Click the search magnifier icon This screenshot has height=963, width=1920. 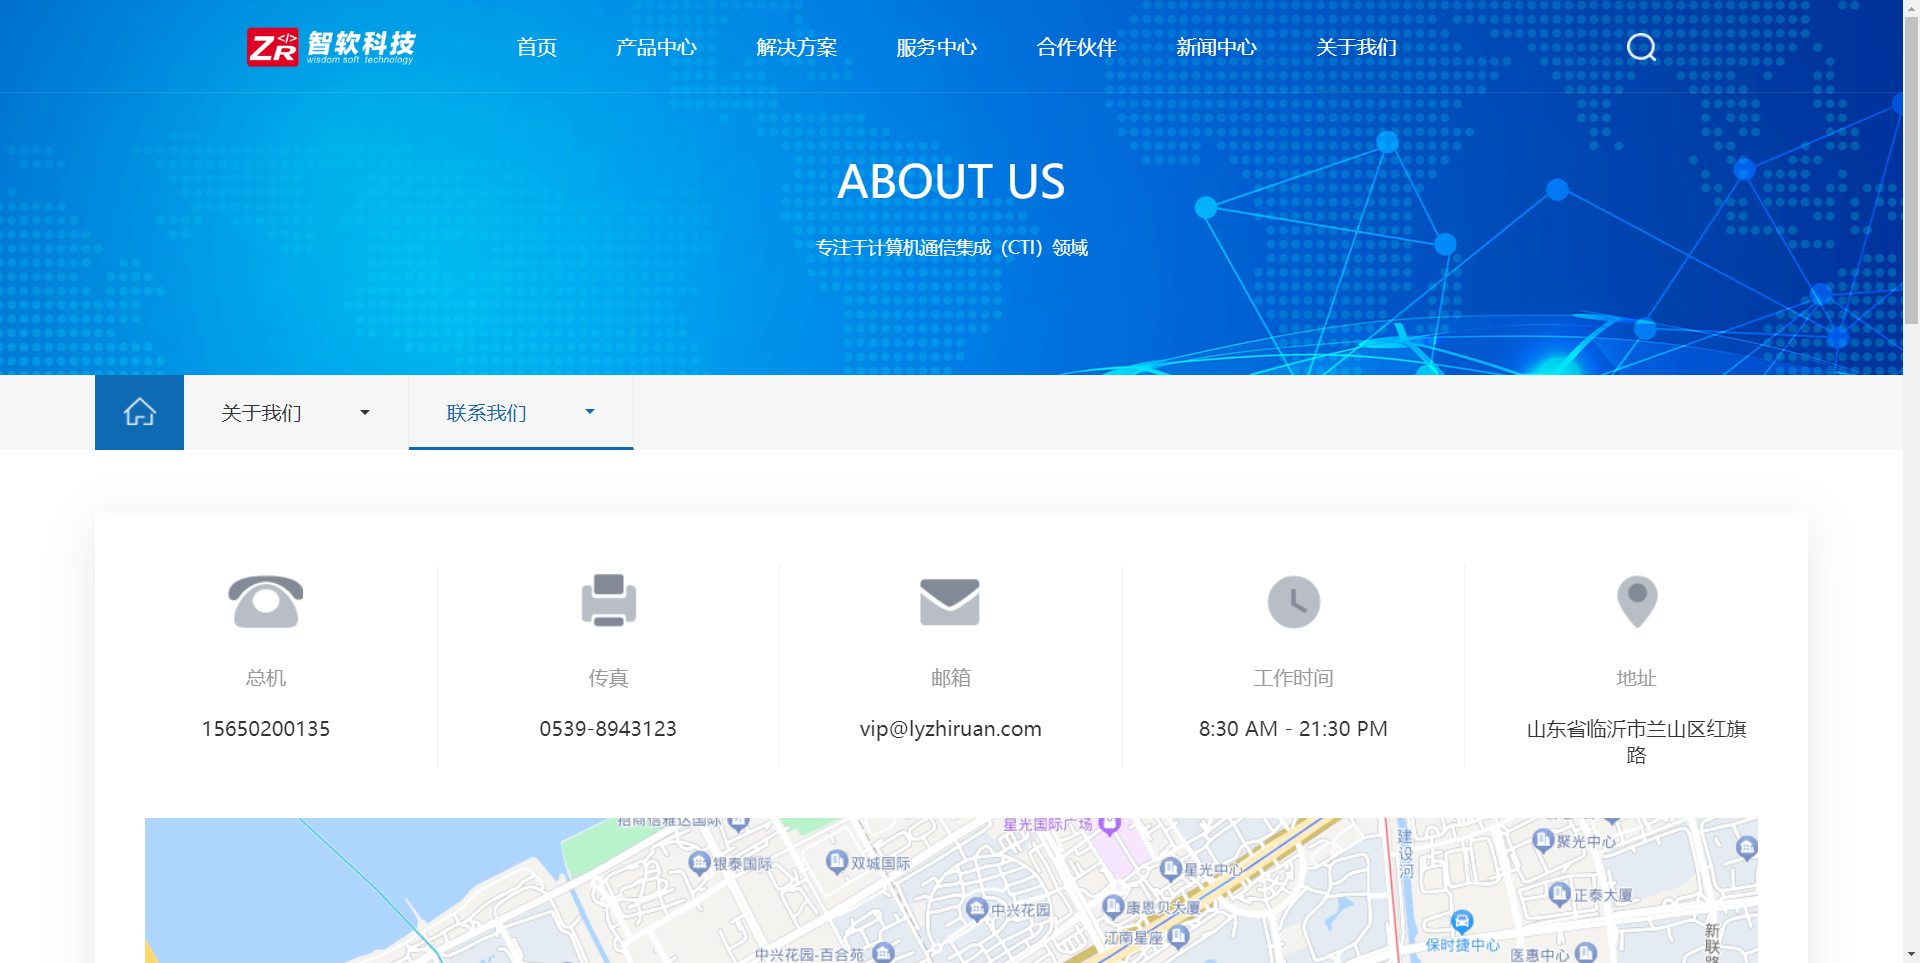click(x=1640, y=47)
